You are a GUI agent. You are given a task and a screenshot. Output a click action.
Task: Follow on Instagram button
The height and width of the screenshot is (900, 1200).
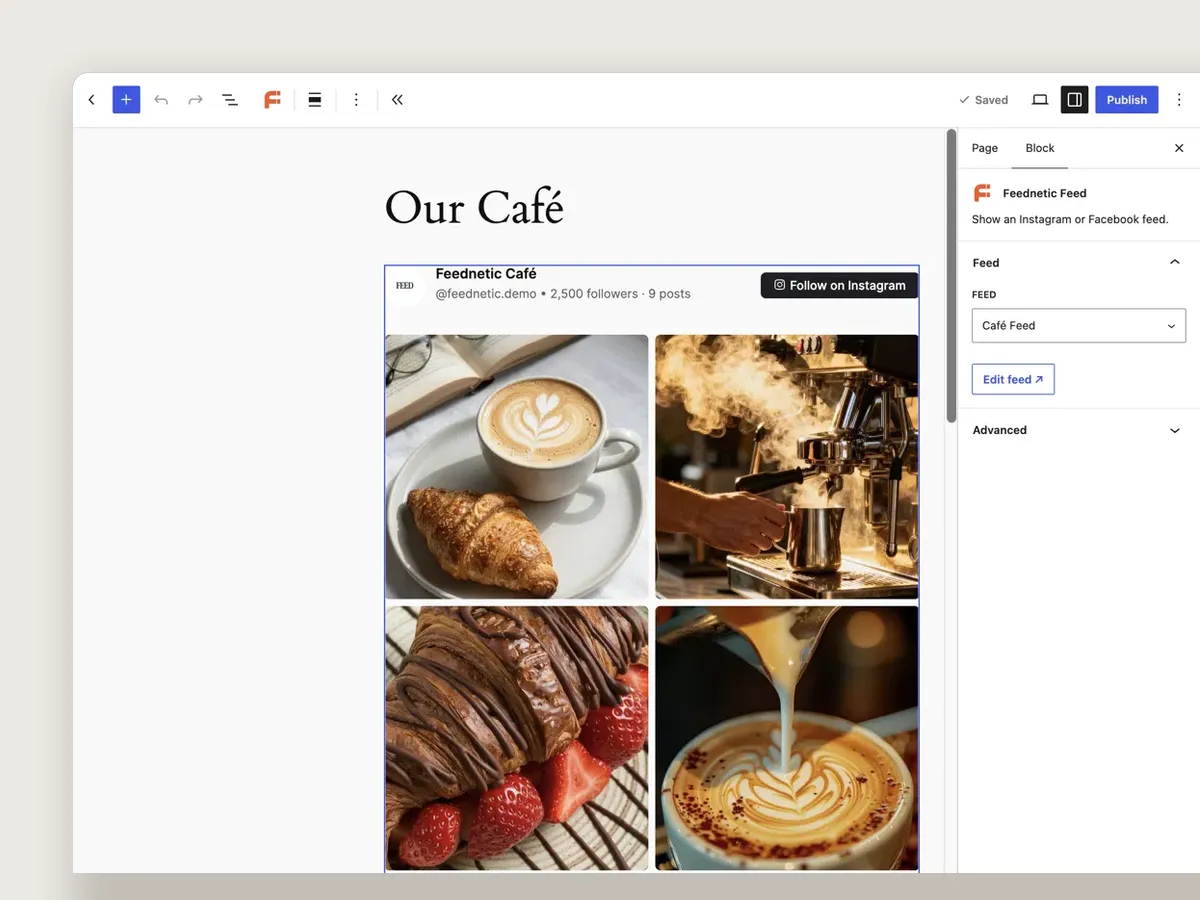(839, 285)
